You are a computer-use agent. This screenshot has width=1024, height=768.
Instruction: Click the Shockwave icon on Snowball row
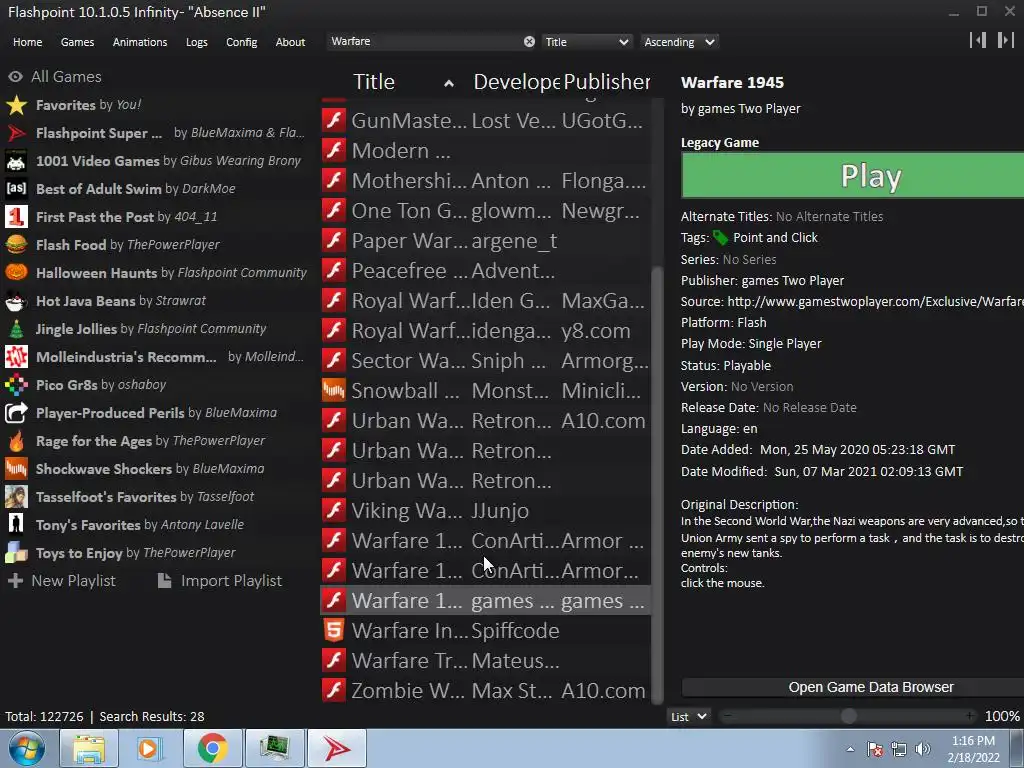click(334, 391)
